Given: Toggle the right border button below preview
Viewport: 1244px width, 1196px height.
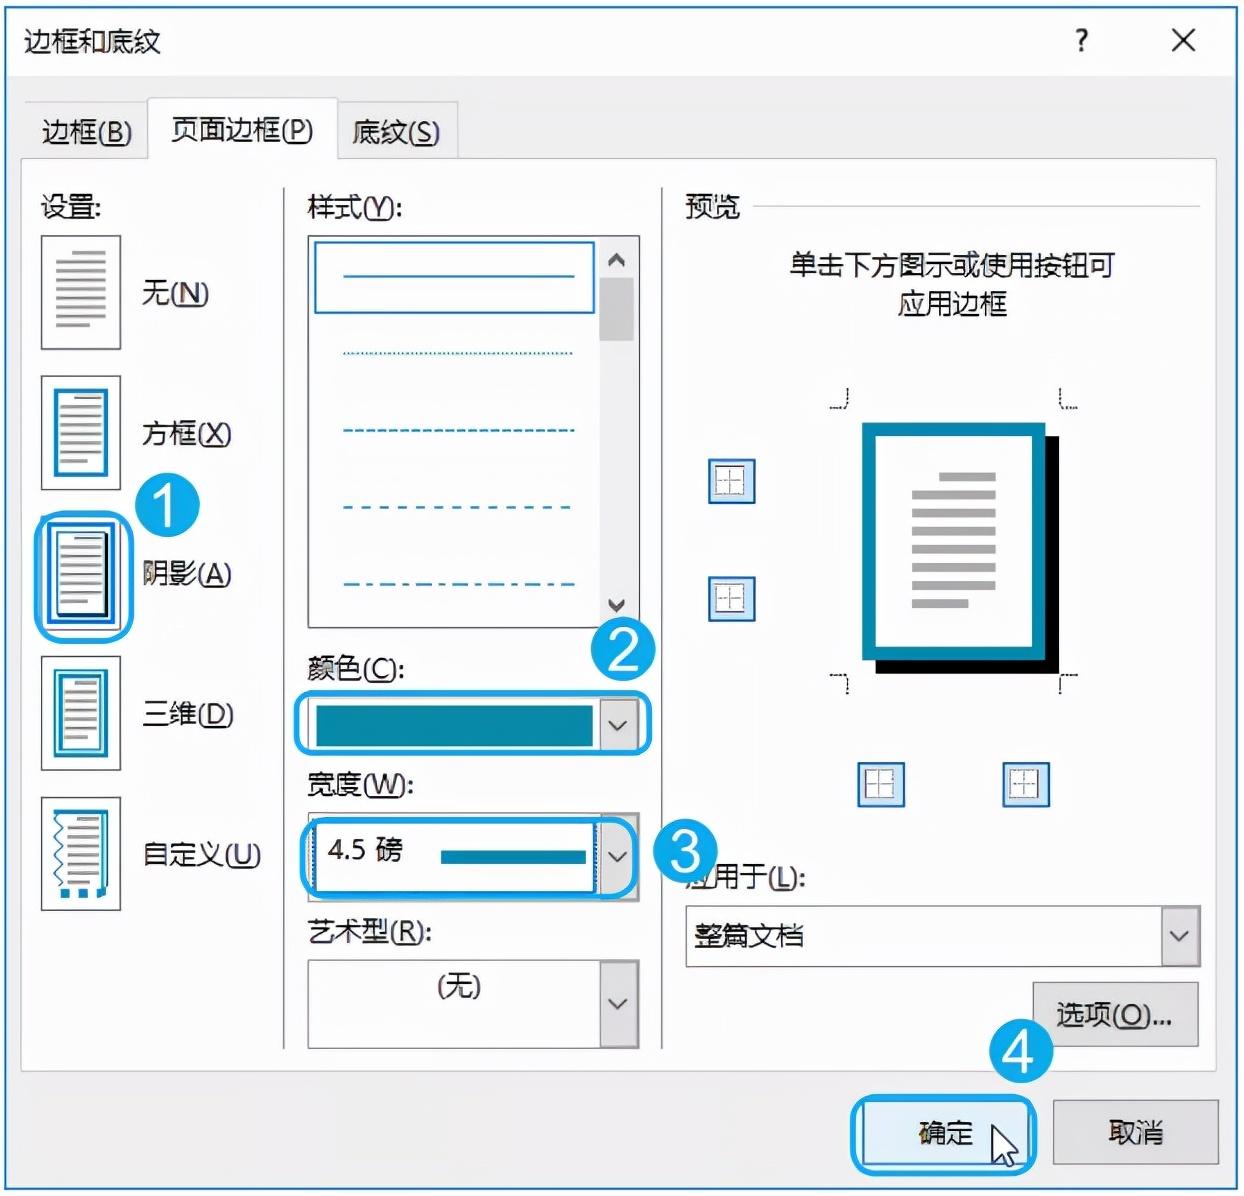Looking at the screenshot, I should pyautogui.click(x=1026, y=784).
